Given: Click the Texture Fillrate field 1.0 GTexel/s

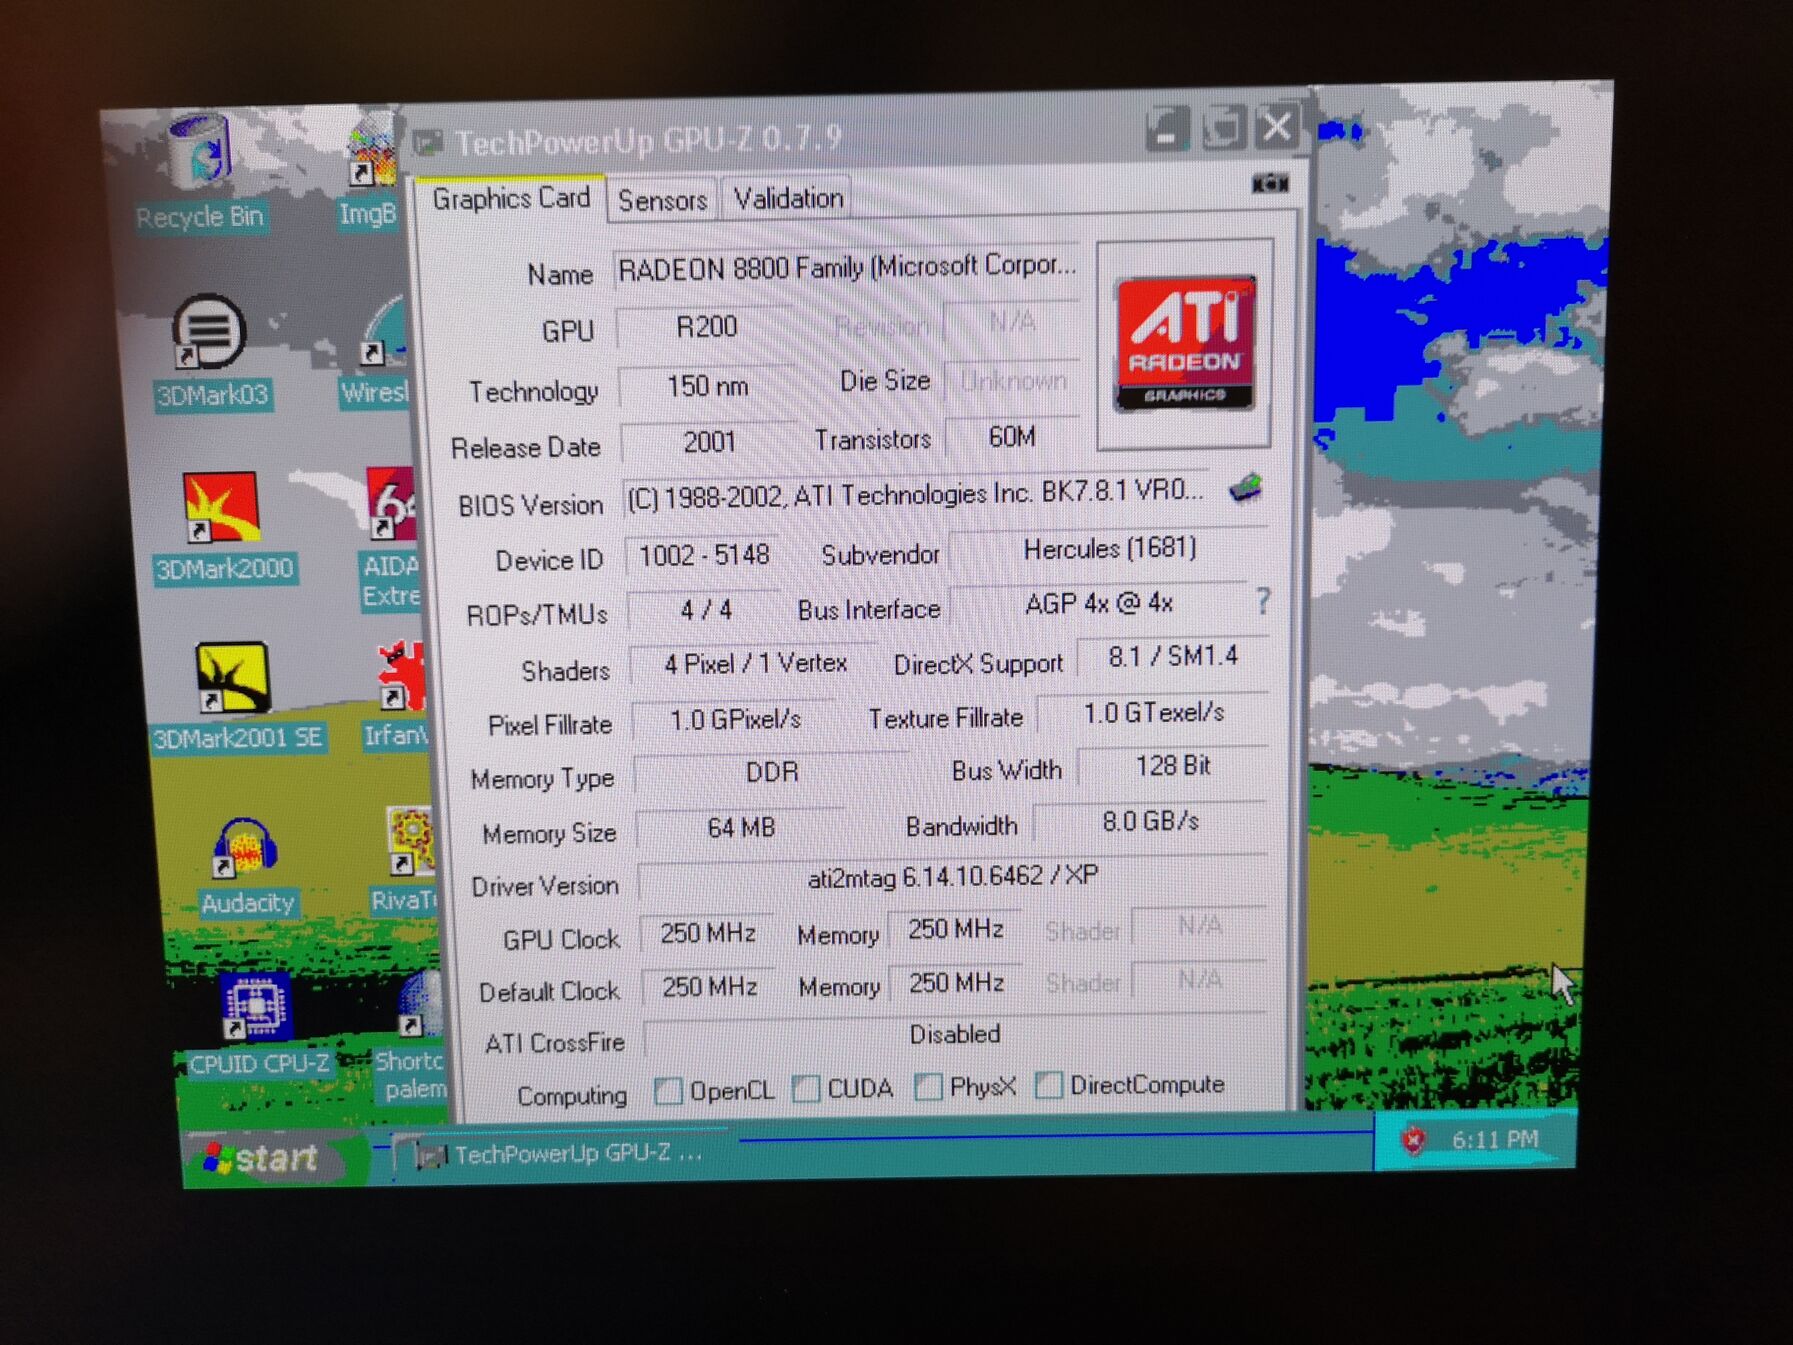Looking at the screenshot, I should [1153, 712].
